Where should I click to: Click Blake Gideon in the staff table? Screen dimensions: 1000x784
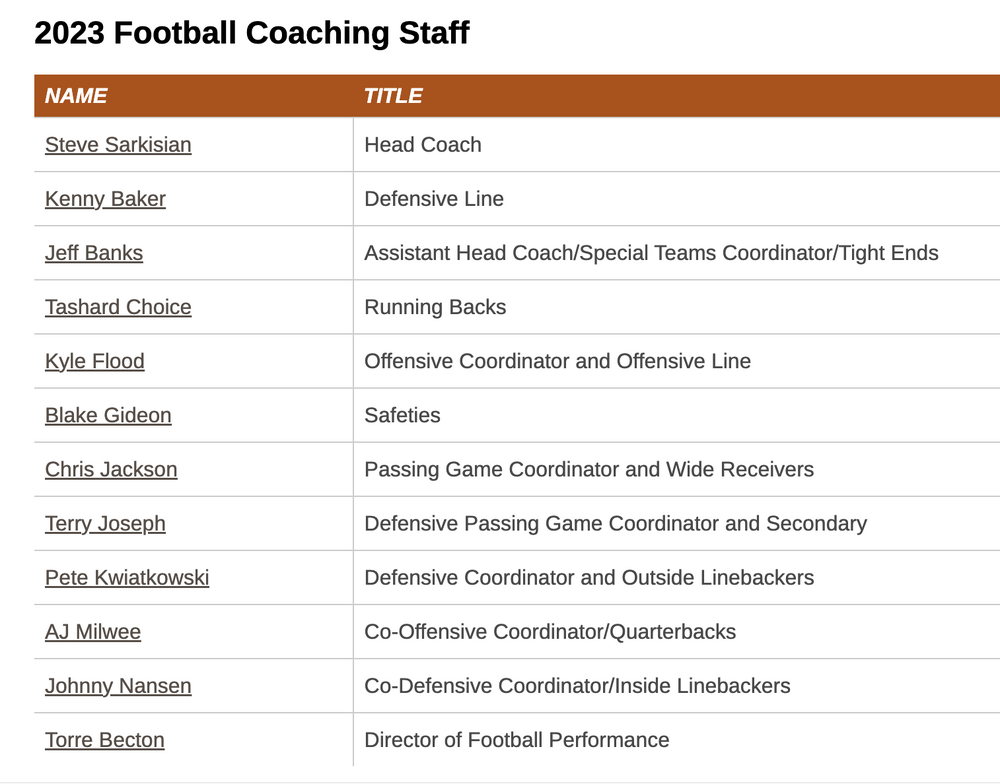point(108,415)
